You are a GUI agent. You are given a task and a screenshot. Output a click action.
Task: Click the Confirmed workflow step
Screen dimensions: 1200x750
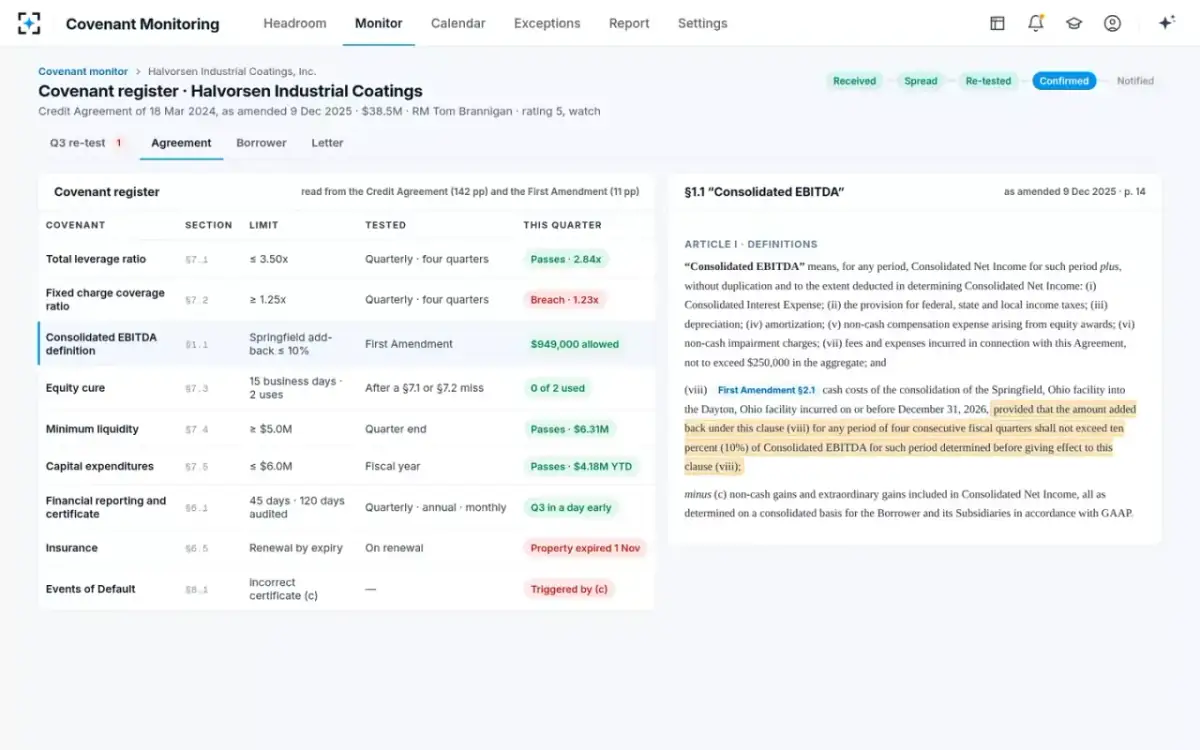coord(1064,81)
